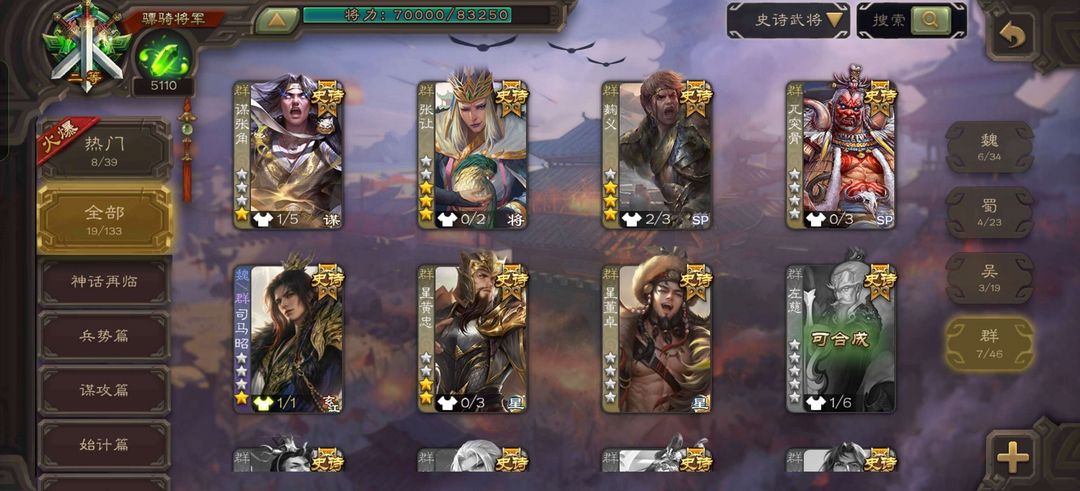Click the 将力 progress bar

pos(408,14)
